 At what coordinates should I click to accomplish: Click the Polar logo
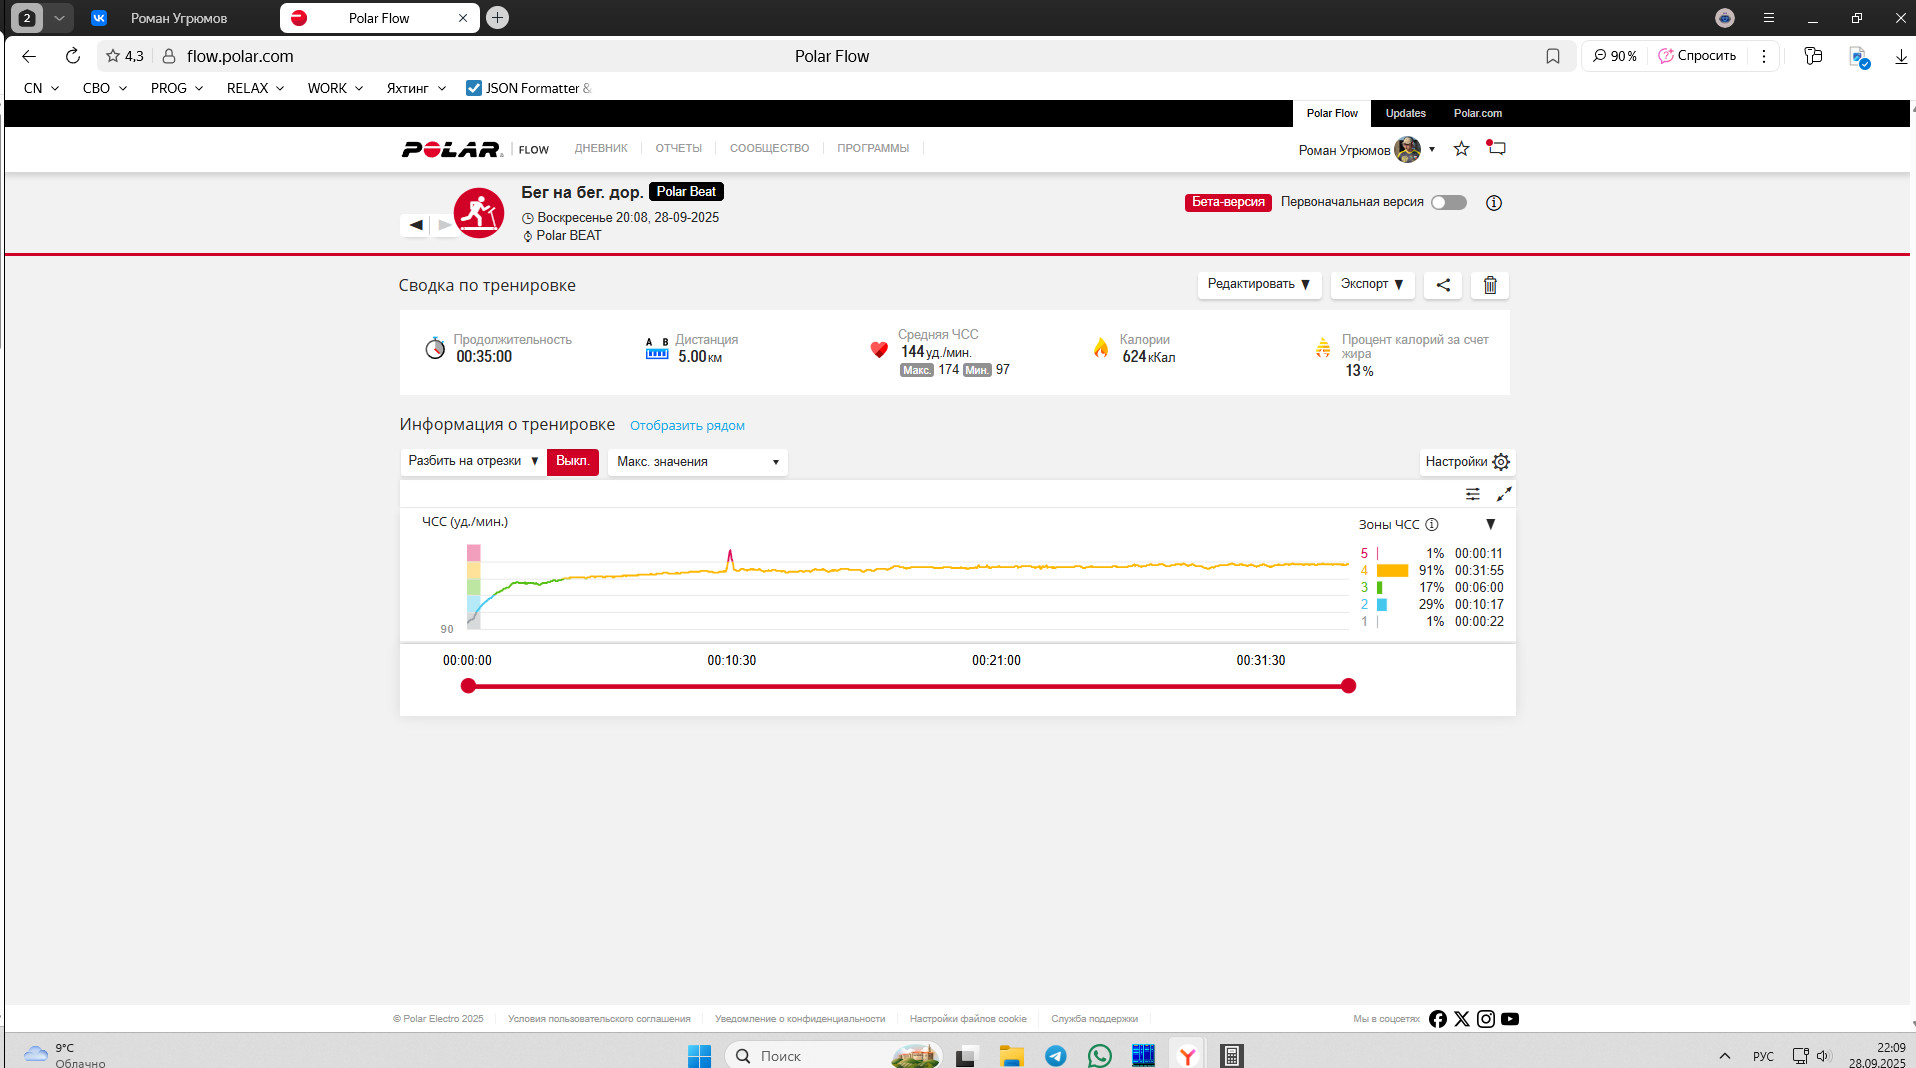451,149
